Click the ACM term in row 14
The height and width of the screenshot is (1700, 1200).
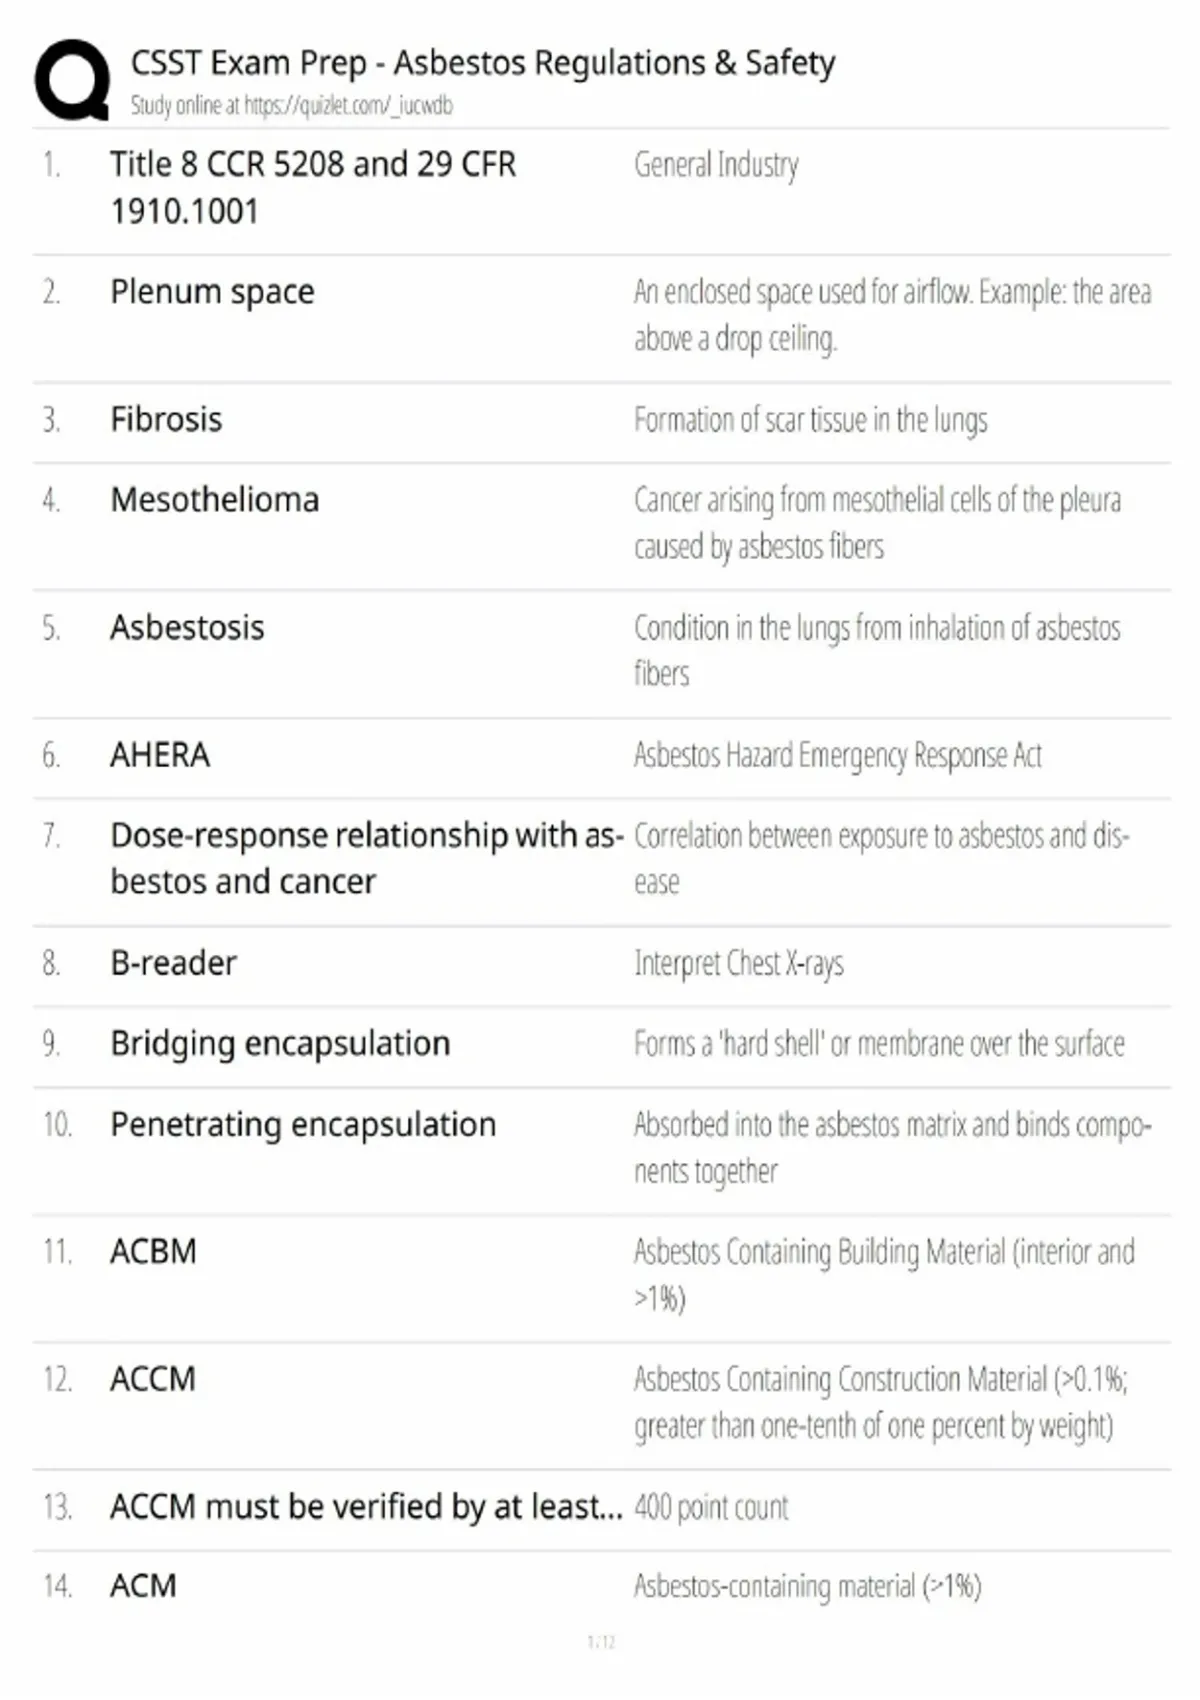tap(143, 1586)
